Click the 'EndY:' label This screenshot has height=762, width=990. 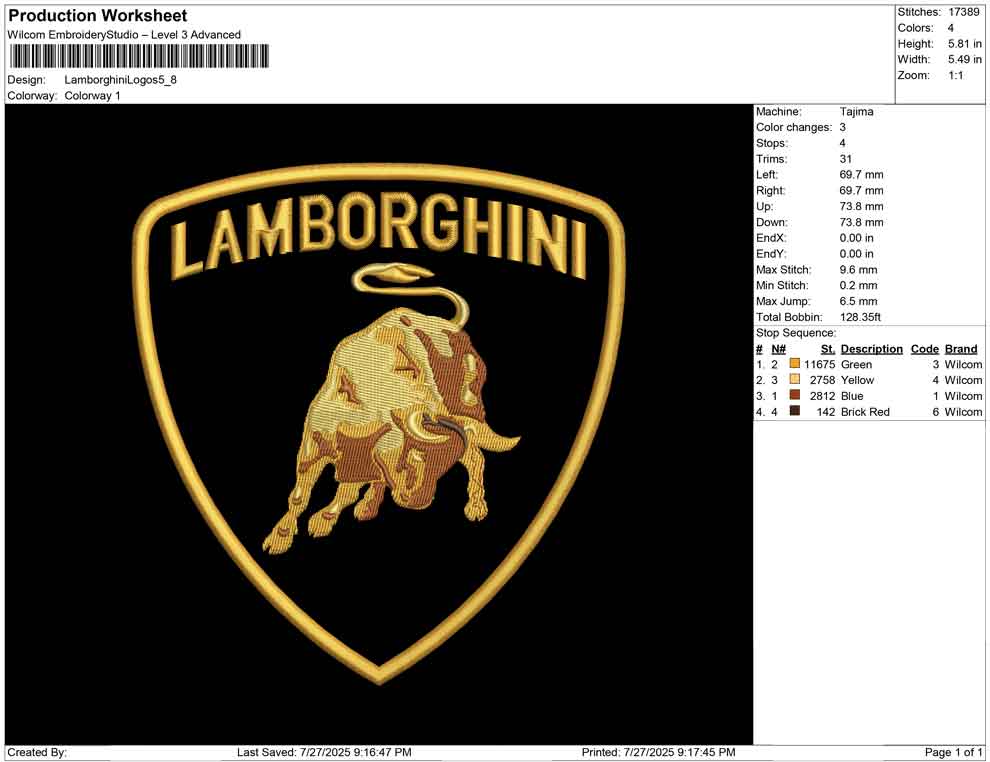click(772, 254)
